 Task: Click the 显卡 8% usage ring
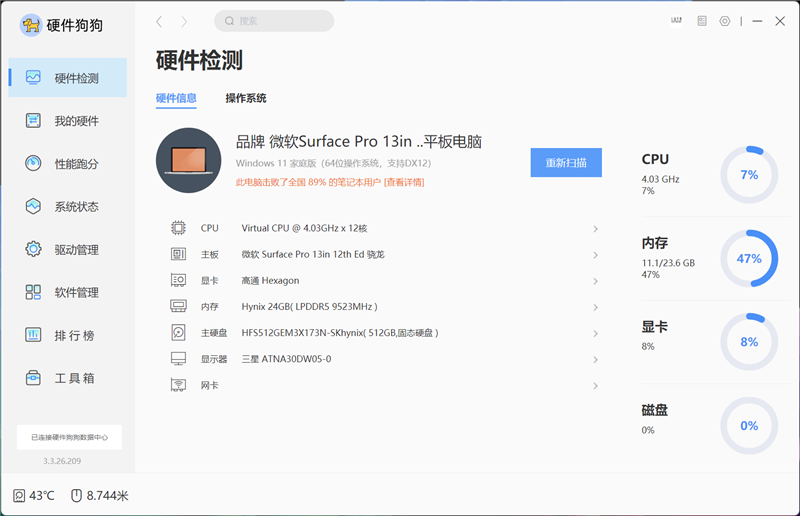point(749,342)
